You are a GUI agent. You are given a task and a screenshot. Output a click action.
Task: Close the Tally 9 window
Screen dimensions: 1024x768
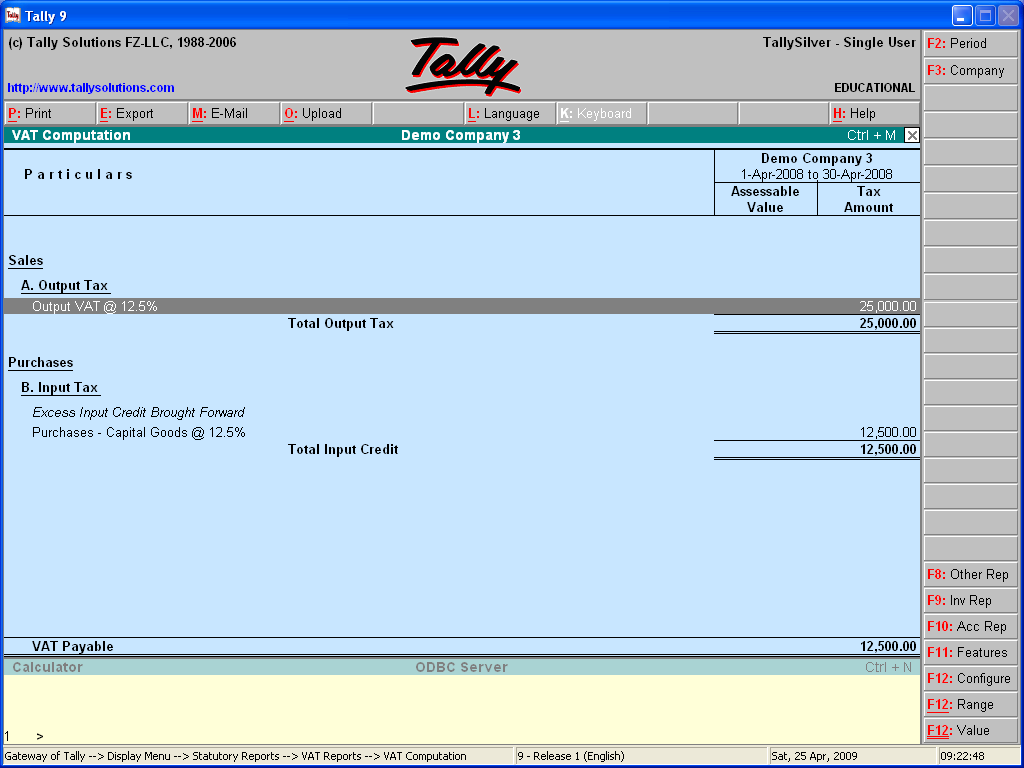coord(1008,16)
